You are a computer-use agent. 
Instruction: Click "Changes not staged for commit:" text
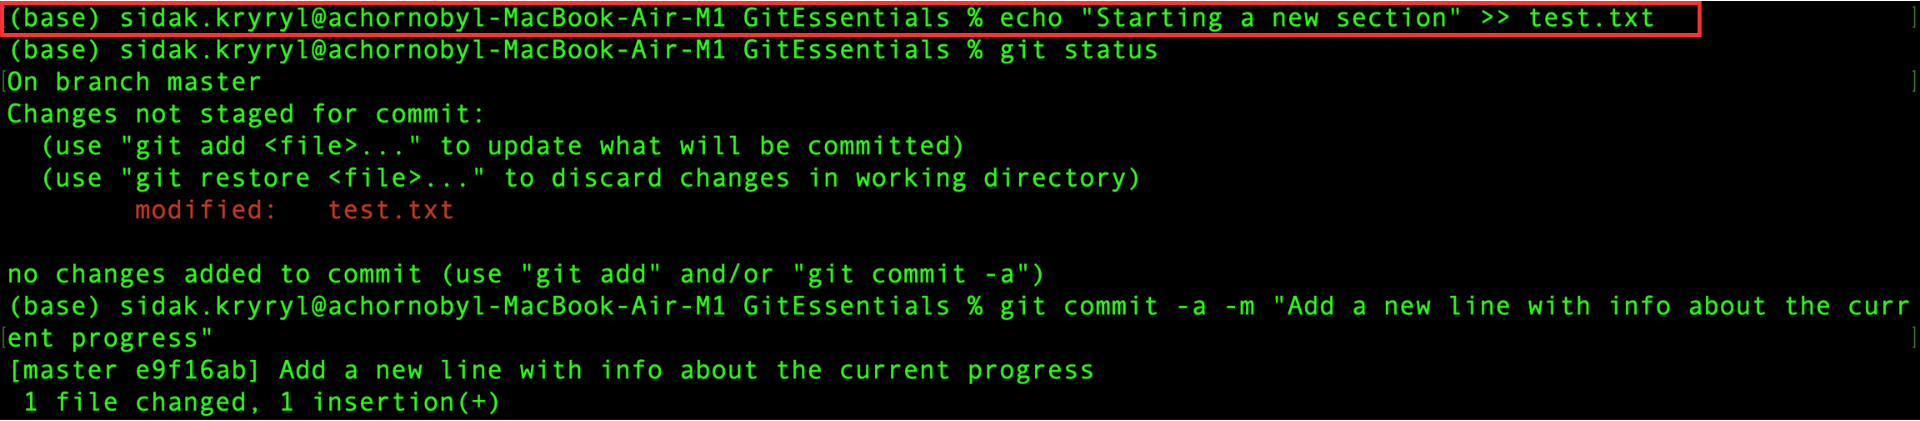pyautogui.click(x=246, y=114)
